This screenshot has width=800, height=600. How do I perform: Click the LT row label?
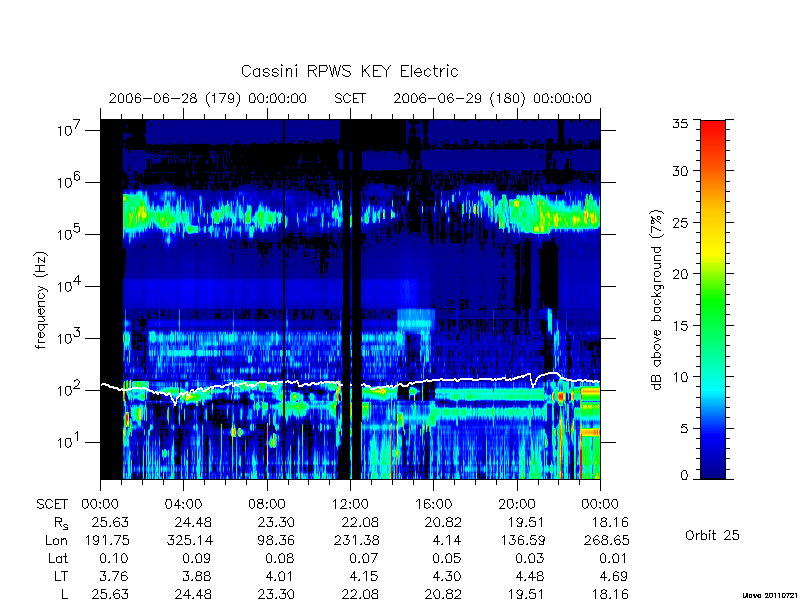[x=61, y=577]
